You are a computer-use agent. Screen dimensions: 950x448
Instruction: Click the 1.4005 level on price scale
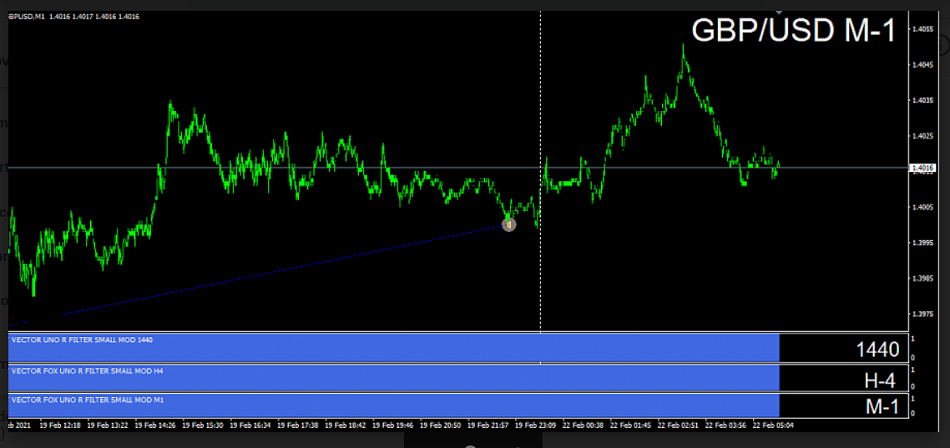923,207
